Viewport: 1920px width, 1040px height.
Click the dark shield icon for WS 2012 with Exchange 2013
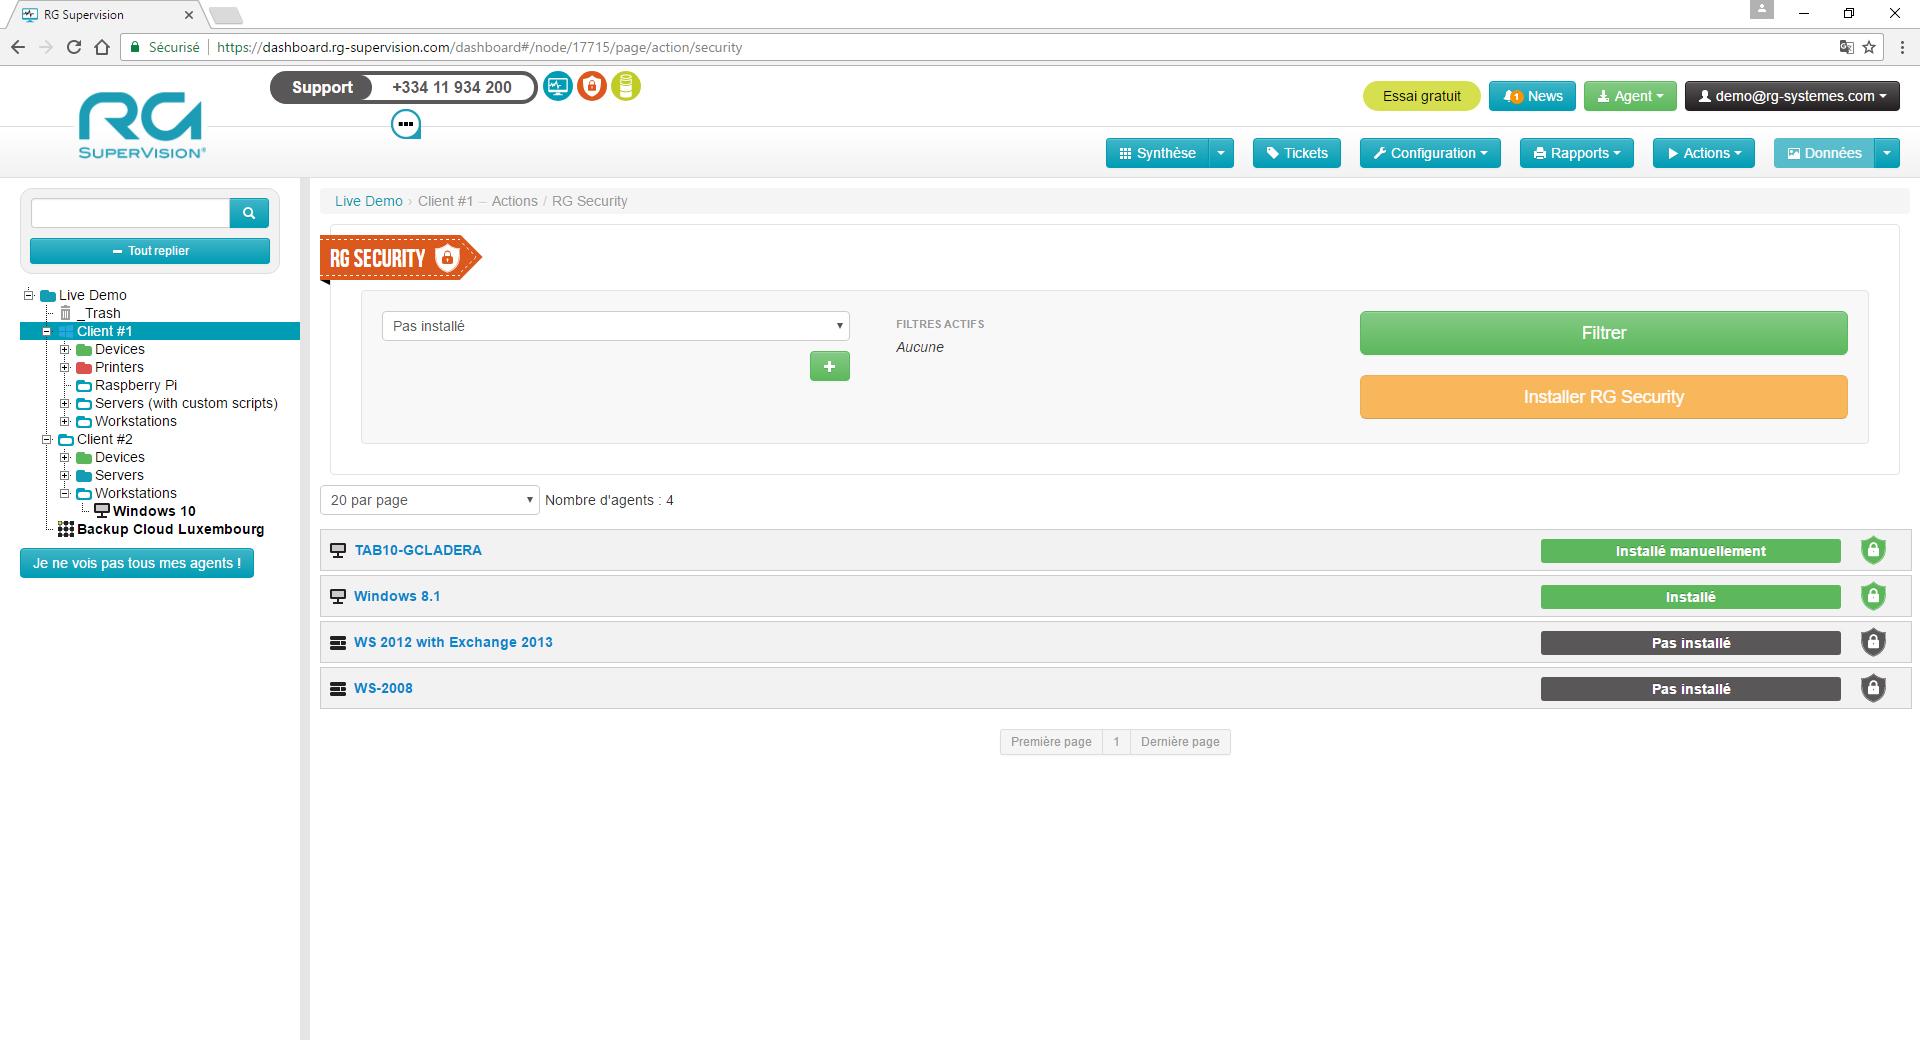tap(1873, 642)
